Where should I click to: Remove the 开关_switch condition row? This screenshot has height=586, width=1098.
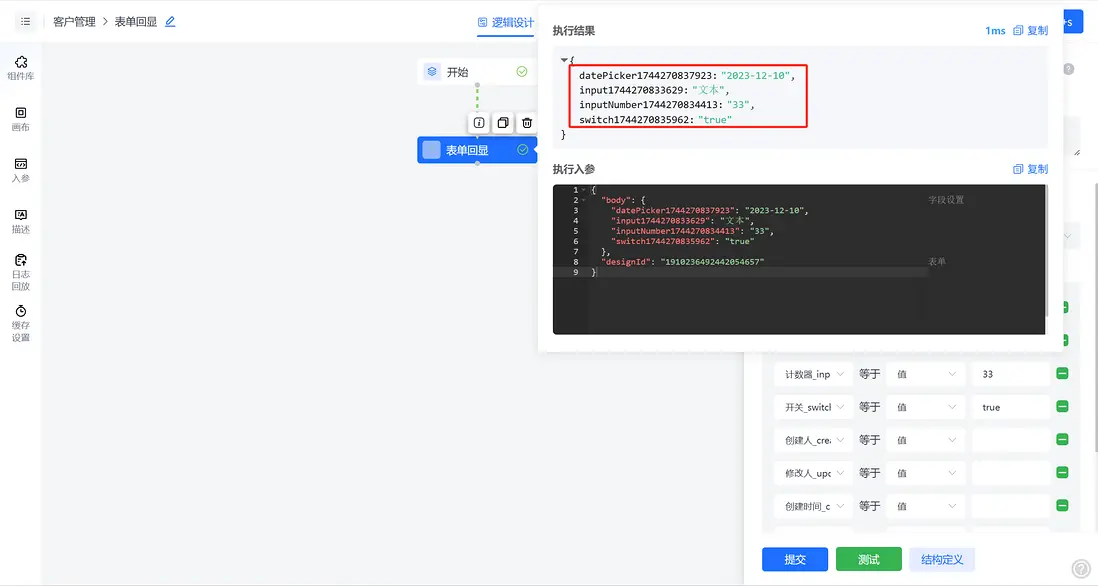1062,406
